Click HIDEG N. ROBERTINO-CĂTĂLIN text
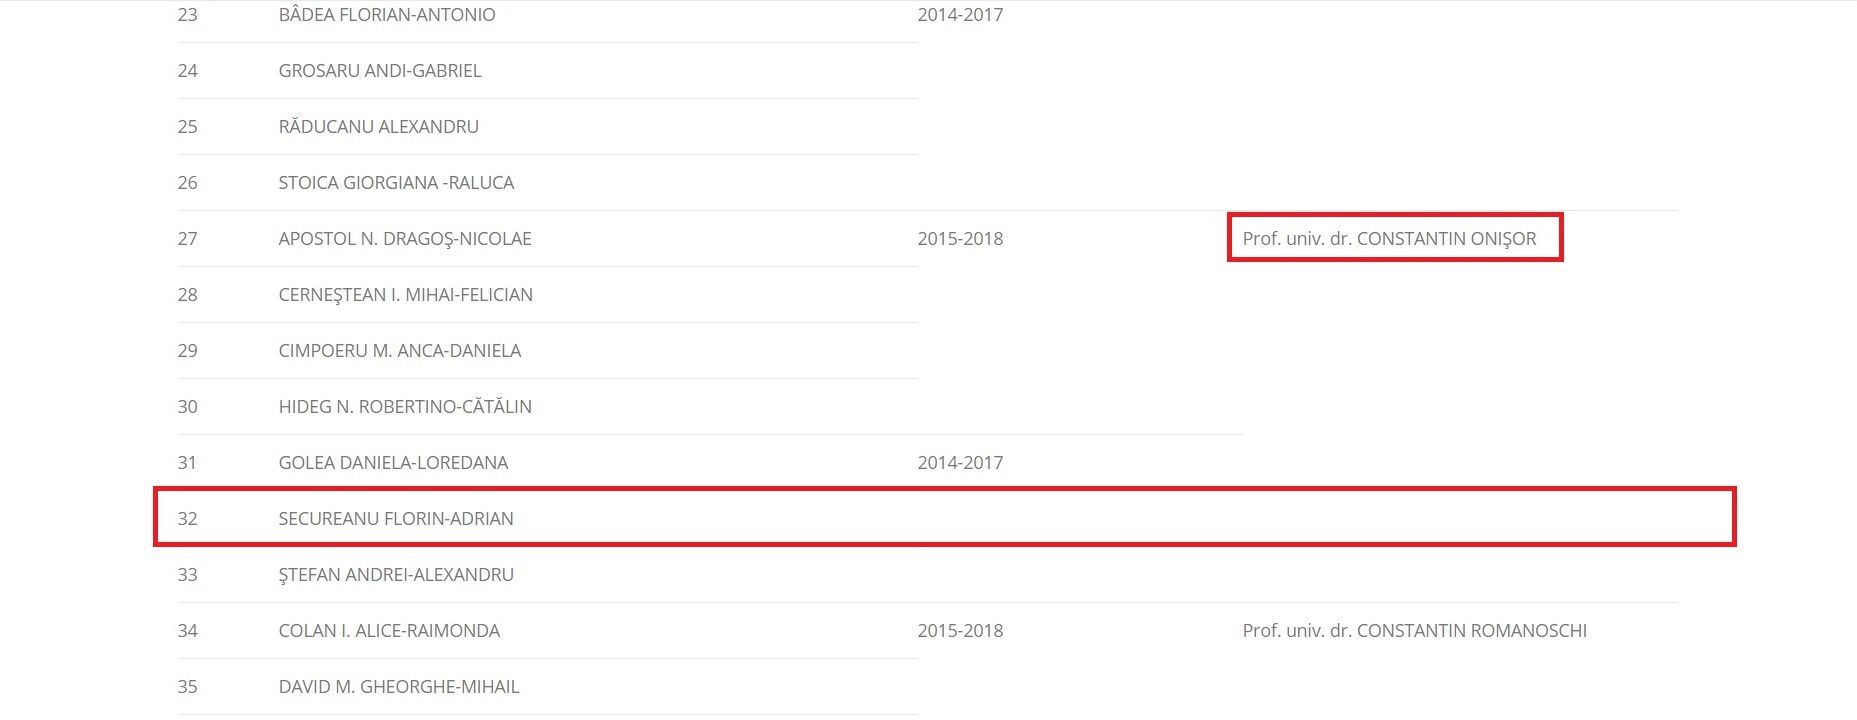This screenshot has width=1857, height=720. click(x=405, y=407)
